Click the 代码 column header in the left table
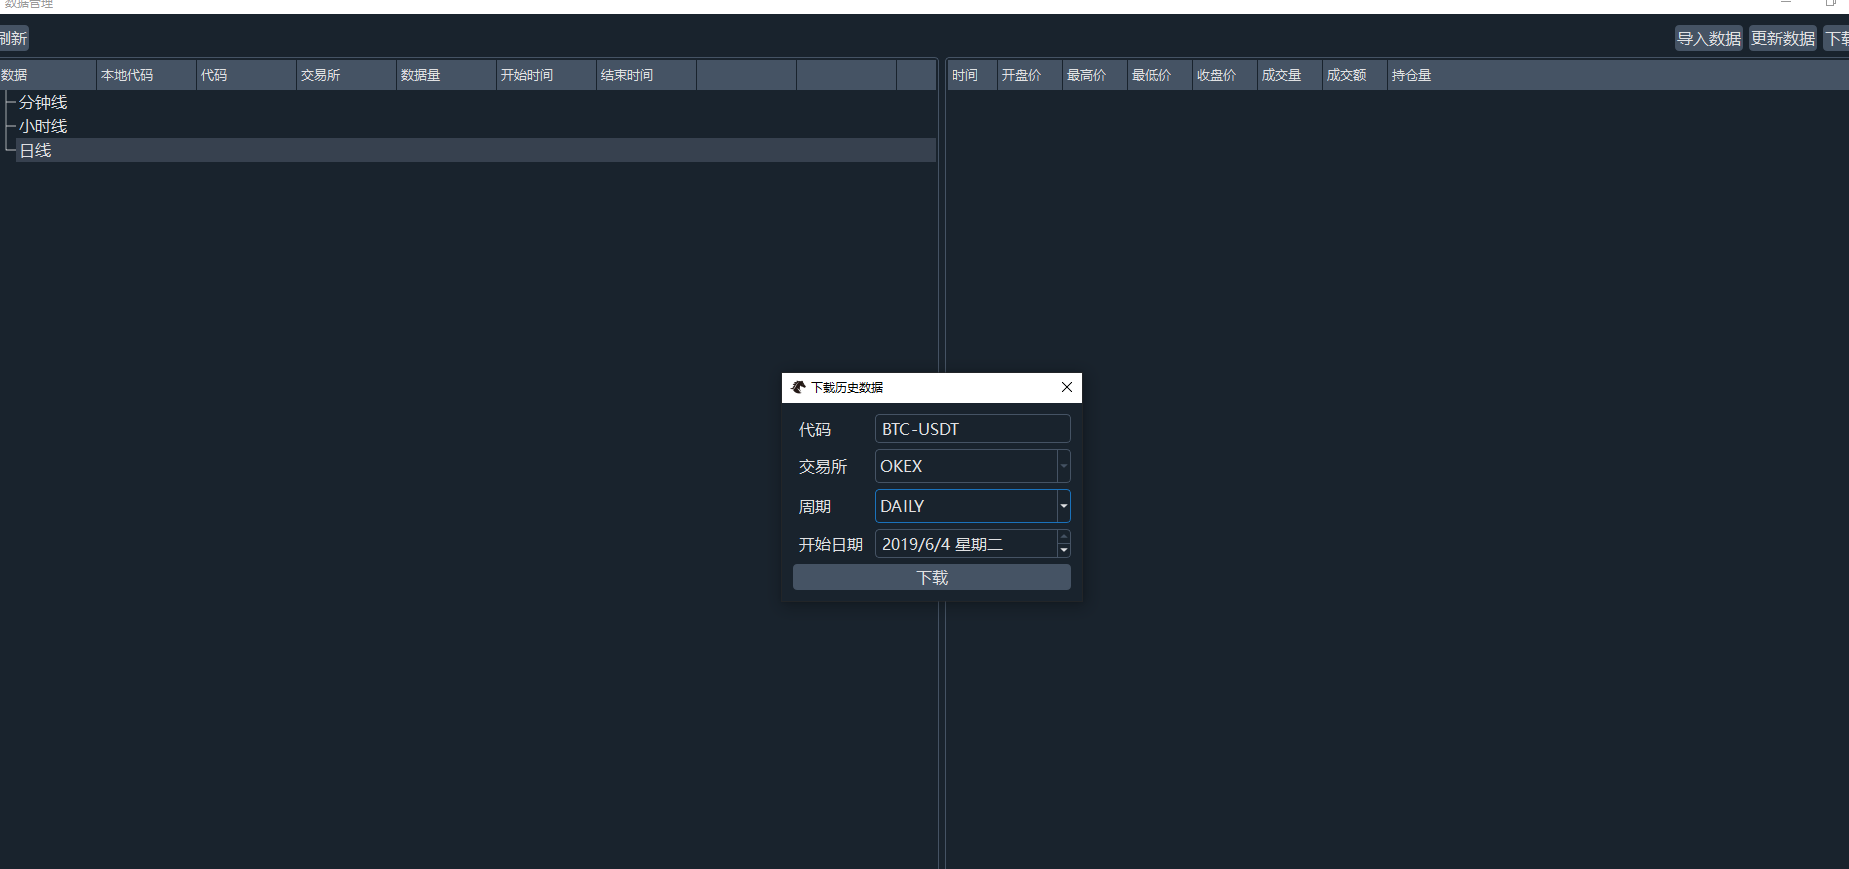This screenshot has width=1849, height=869. tap(246, 75)
